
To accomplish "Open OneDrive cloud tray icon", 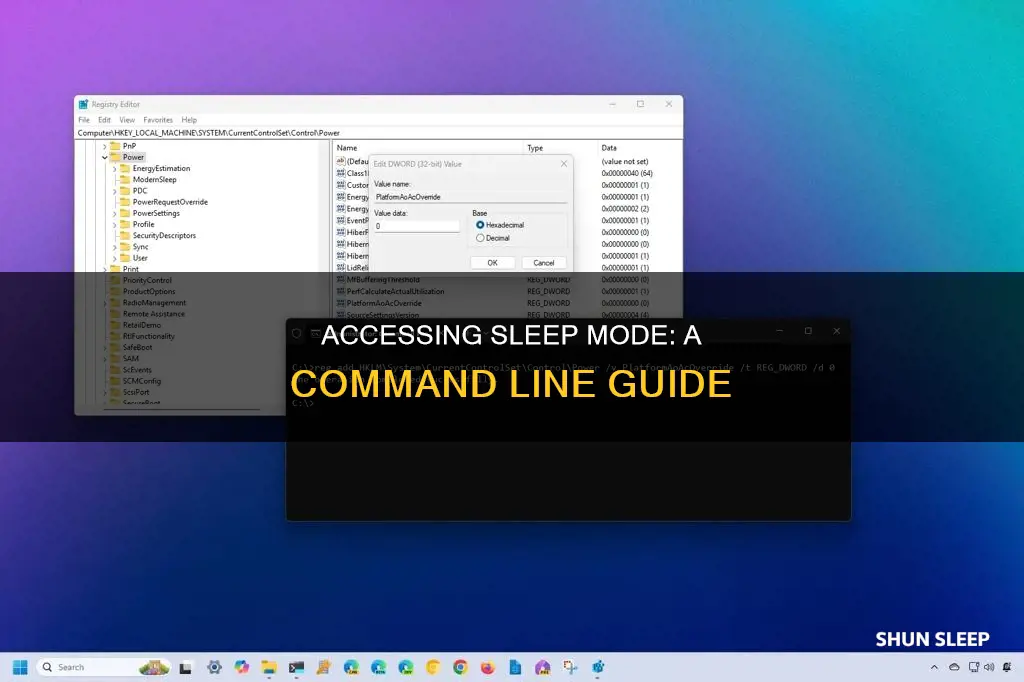I will coord(954,667).
